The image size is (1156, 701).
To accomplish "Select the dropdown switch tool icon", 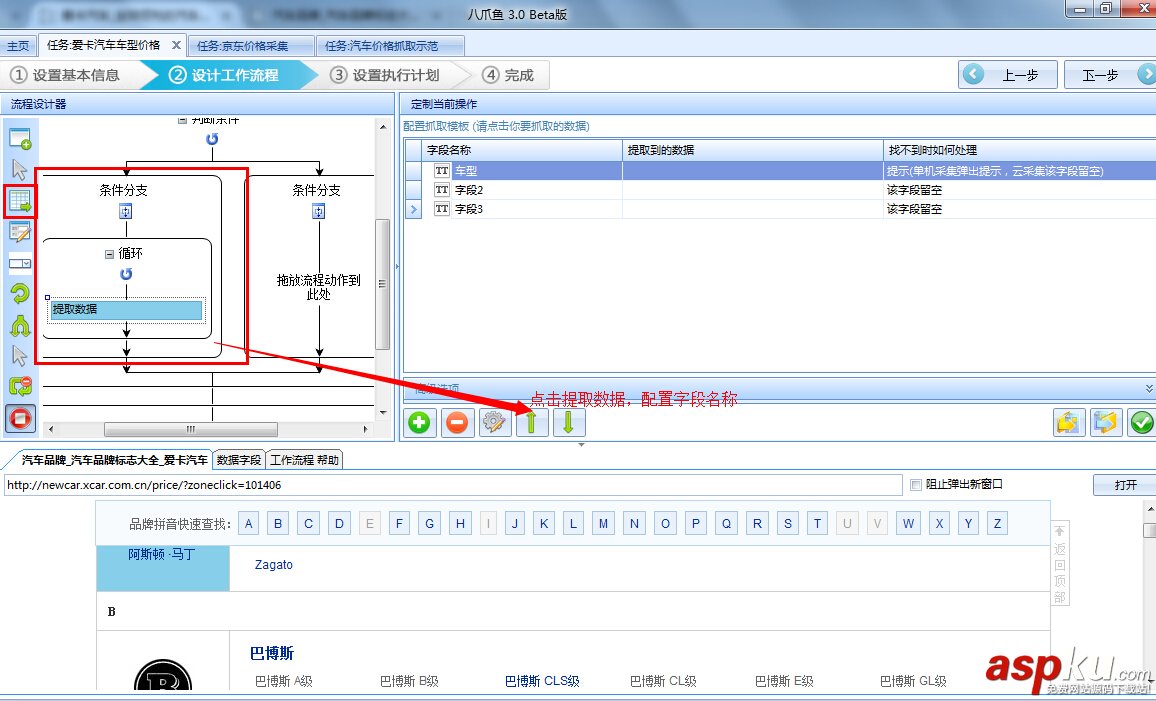I will point(20,263).
